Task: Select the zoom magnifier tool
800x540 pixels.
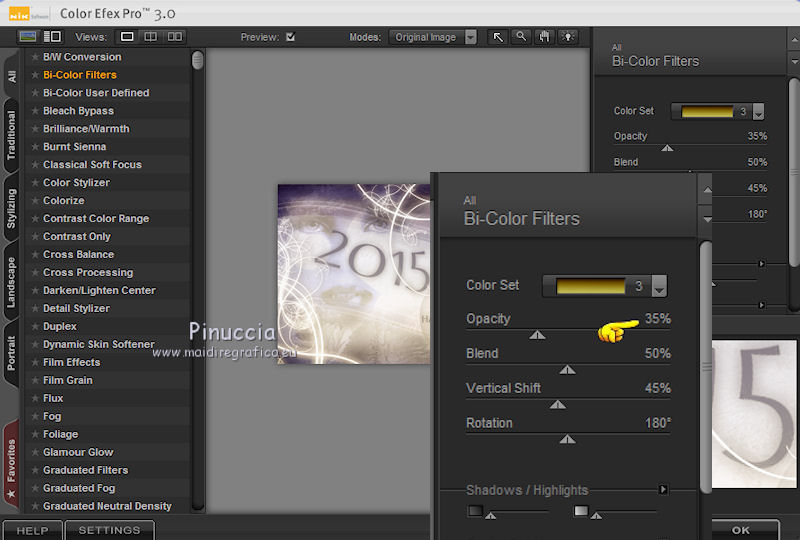Action: 521,37
